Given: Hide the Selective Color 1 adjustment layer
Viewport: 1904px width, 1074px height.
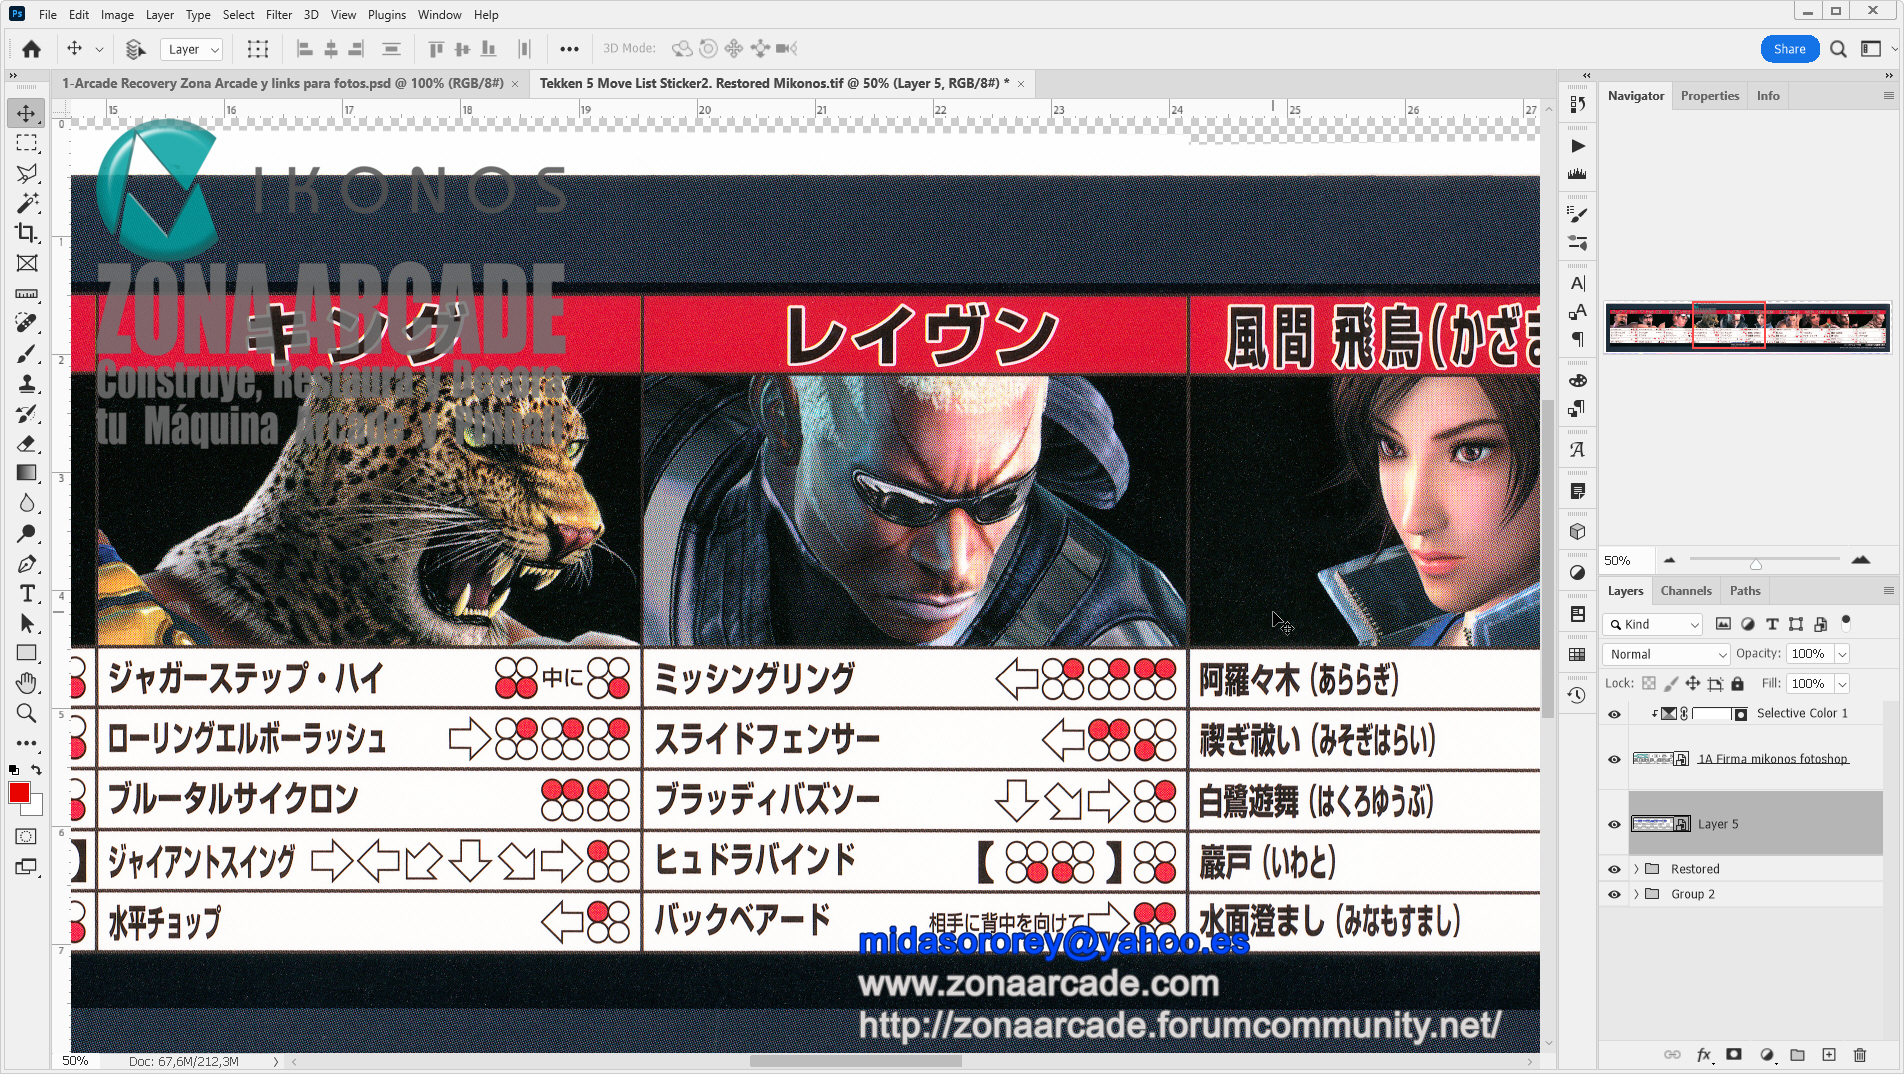Looking at the screenshot, I should coord(1614,713).
